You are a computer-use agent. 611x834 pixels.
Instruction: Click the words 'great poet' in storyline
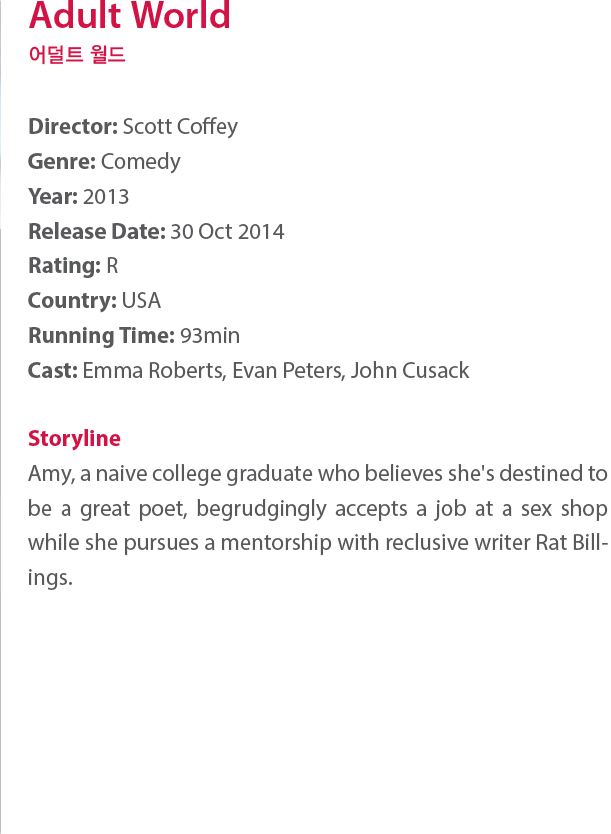click(133, 509)
